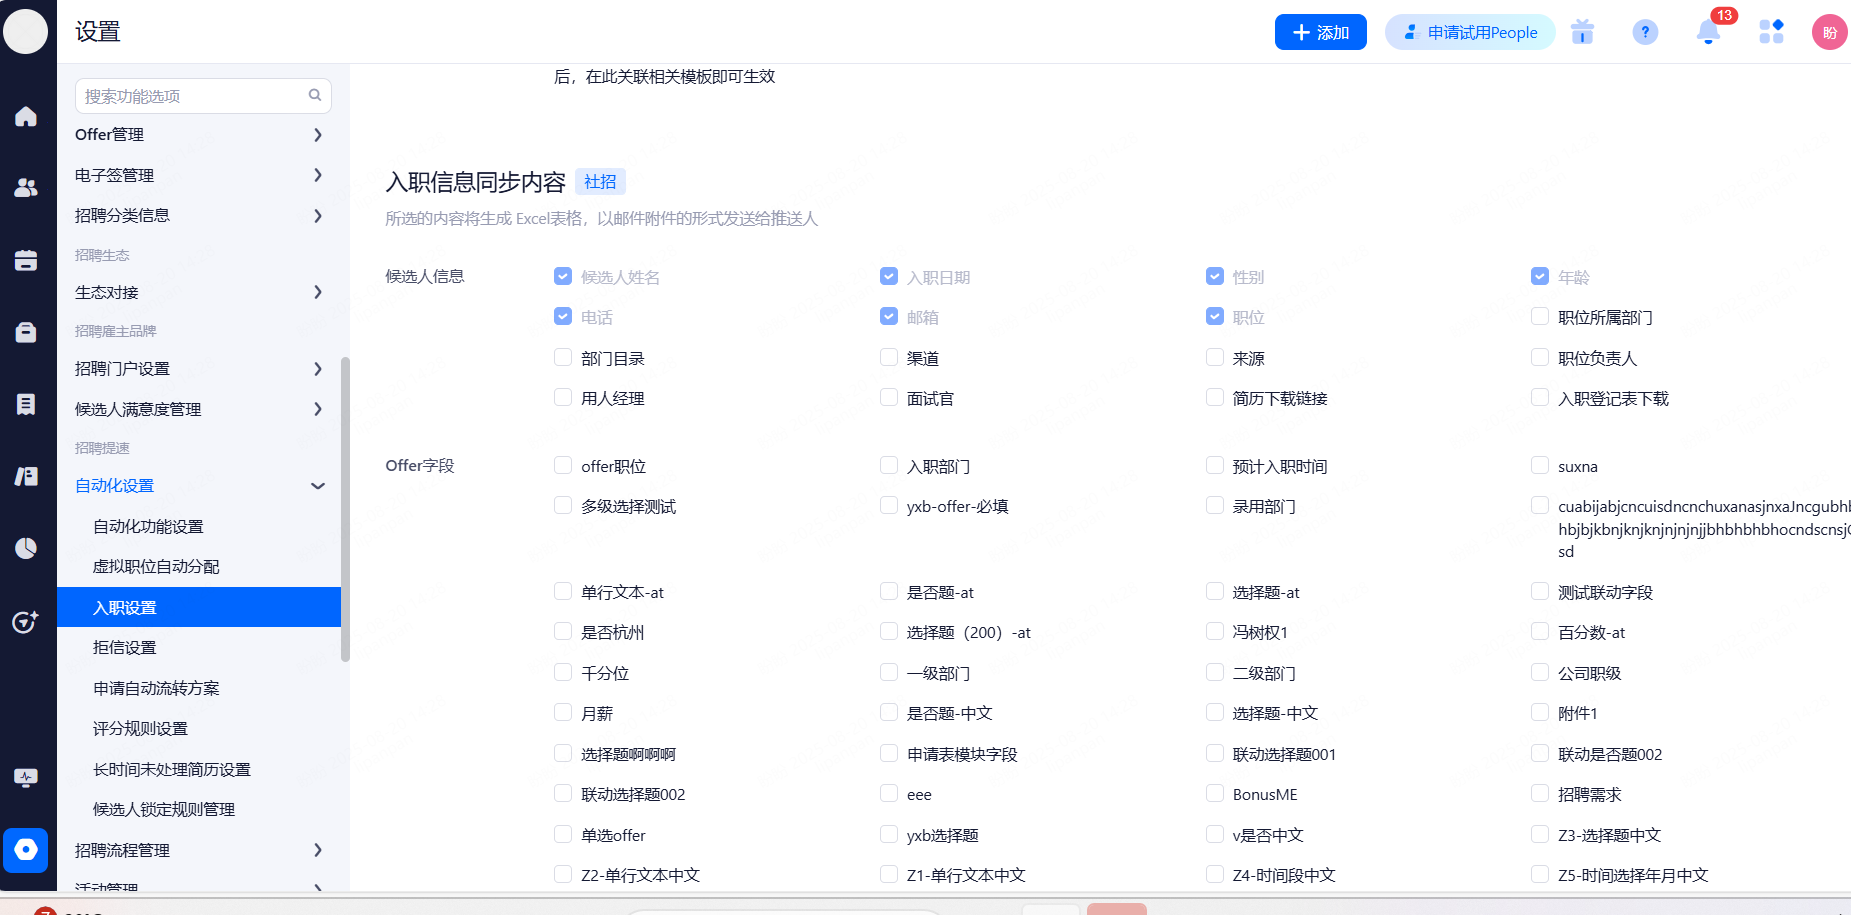Screen dimensions: 1851x915
Task: Click the sidebar vertical scrollbar
Action: [x=345, y=510]
